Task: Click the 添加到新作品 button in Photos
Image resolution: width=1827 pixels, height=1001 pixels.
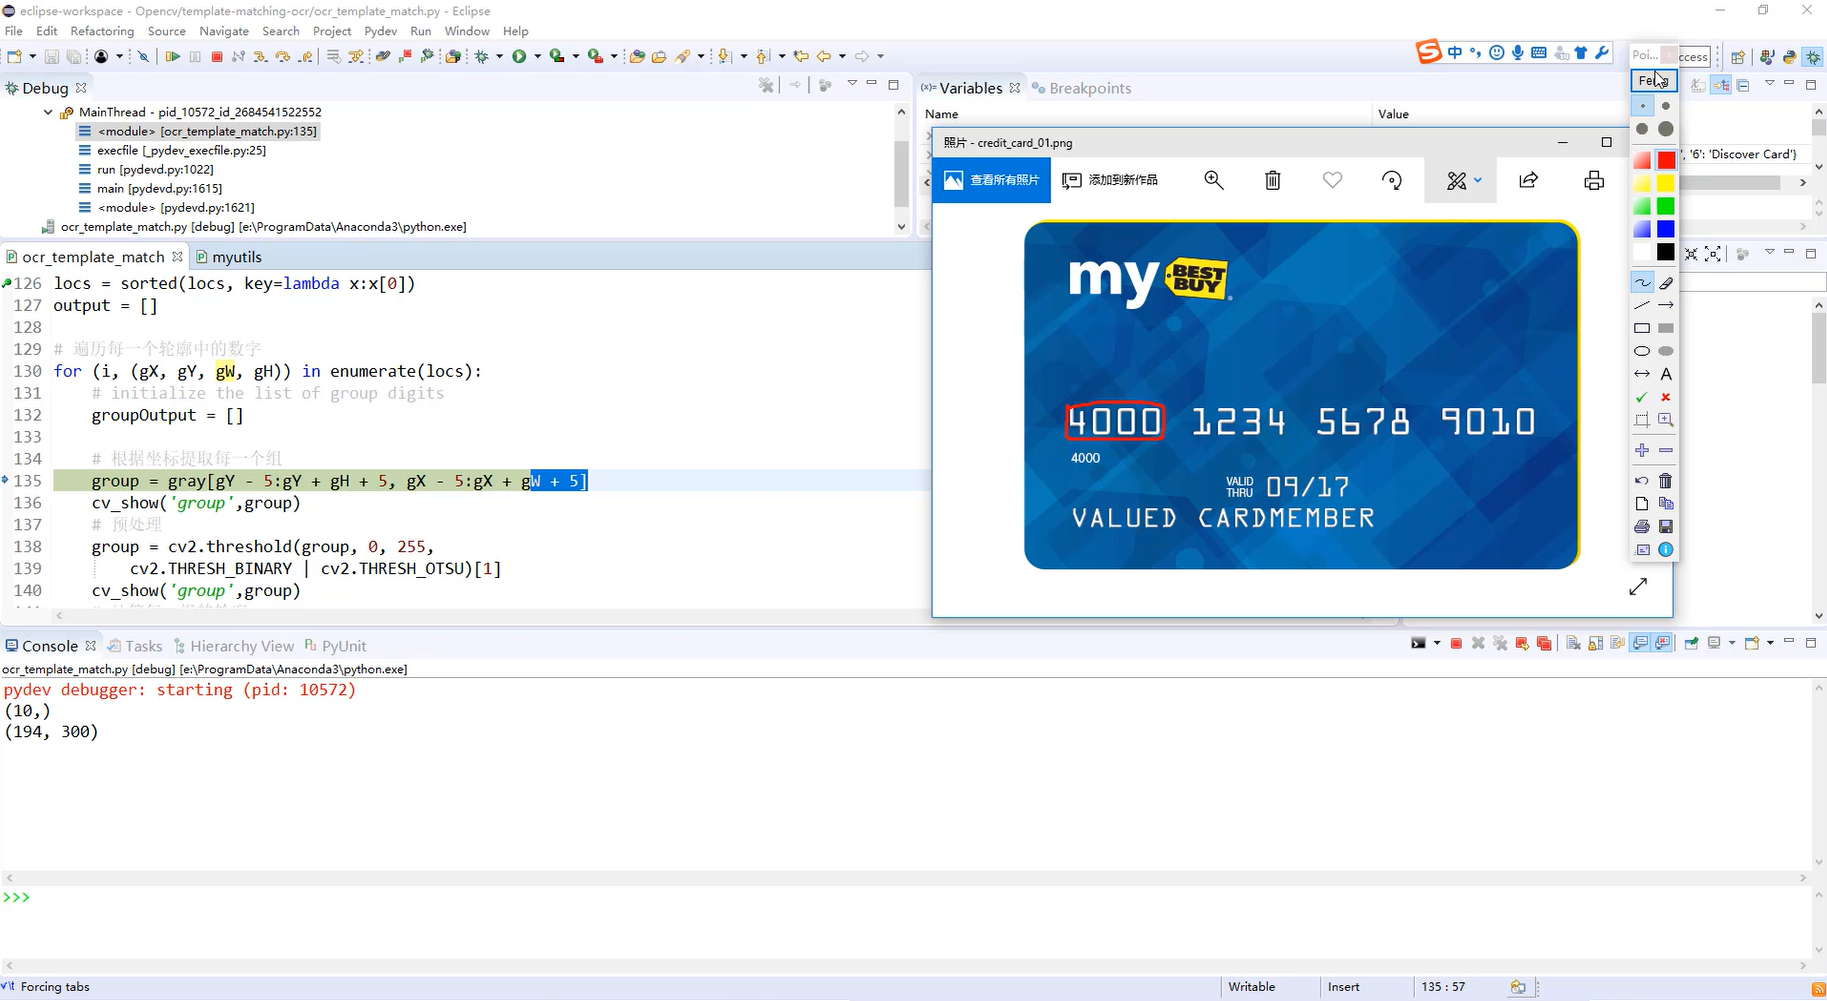Action: (1110, 180)
